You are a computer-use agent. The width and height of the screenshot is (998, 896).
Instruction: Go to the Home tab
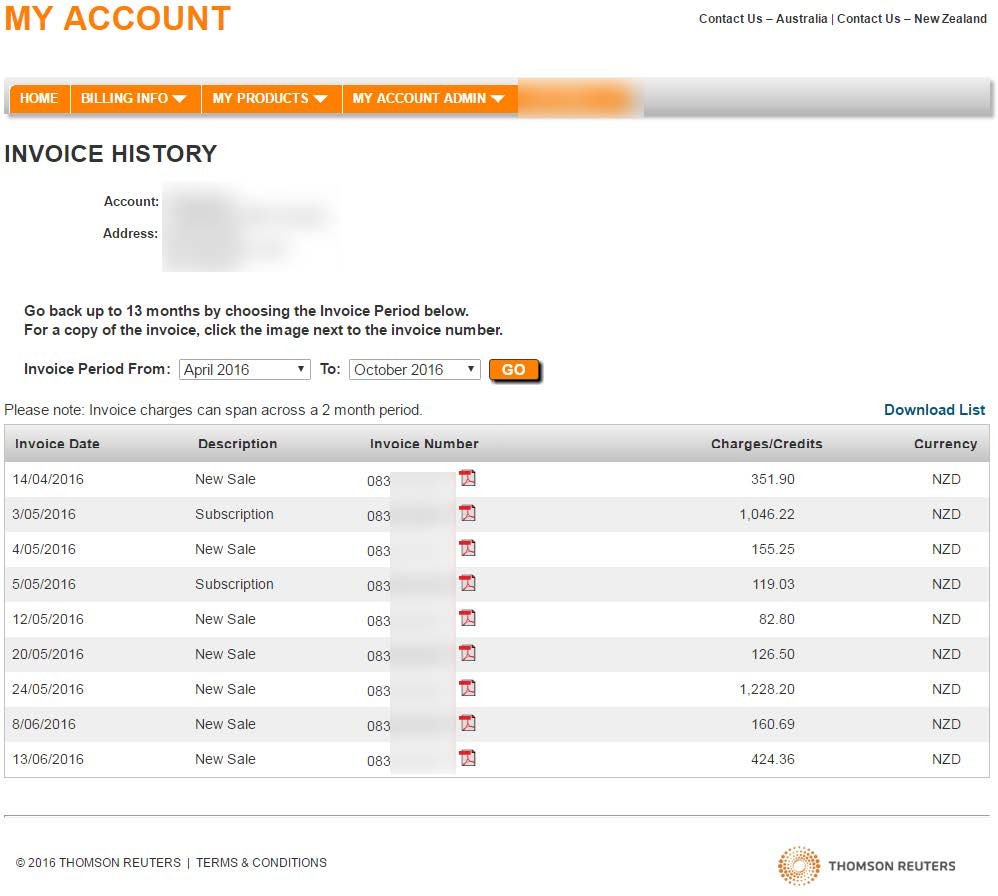tap(39, 98)
